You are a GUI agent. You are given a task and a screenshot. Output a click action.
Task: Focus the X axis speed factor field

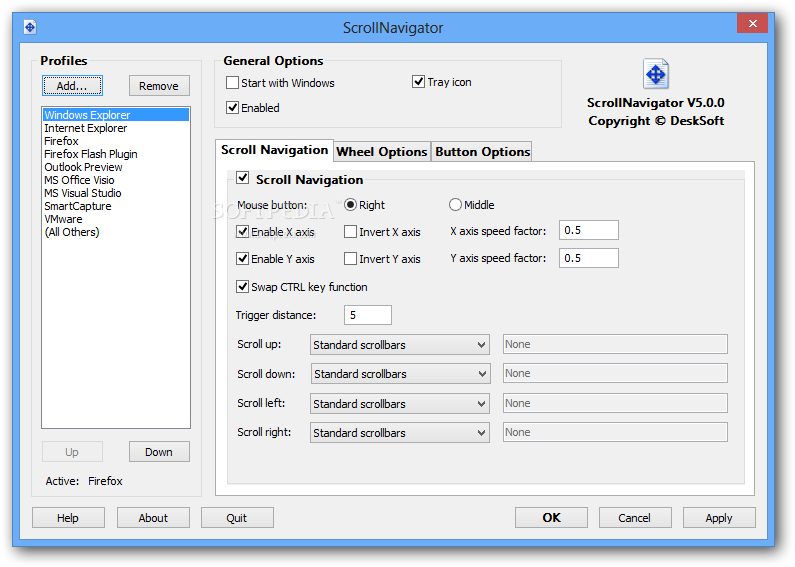589,230
